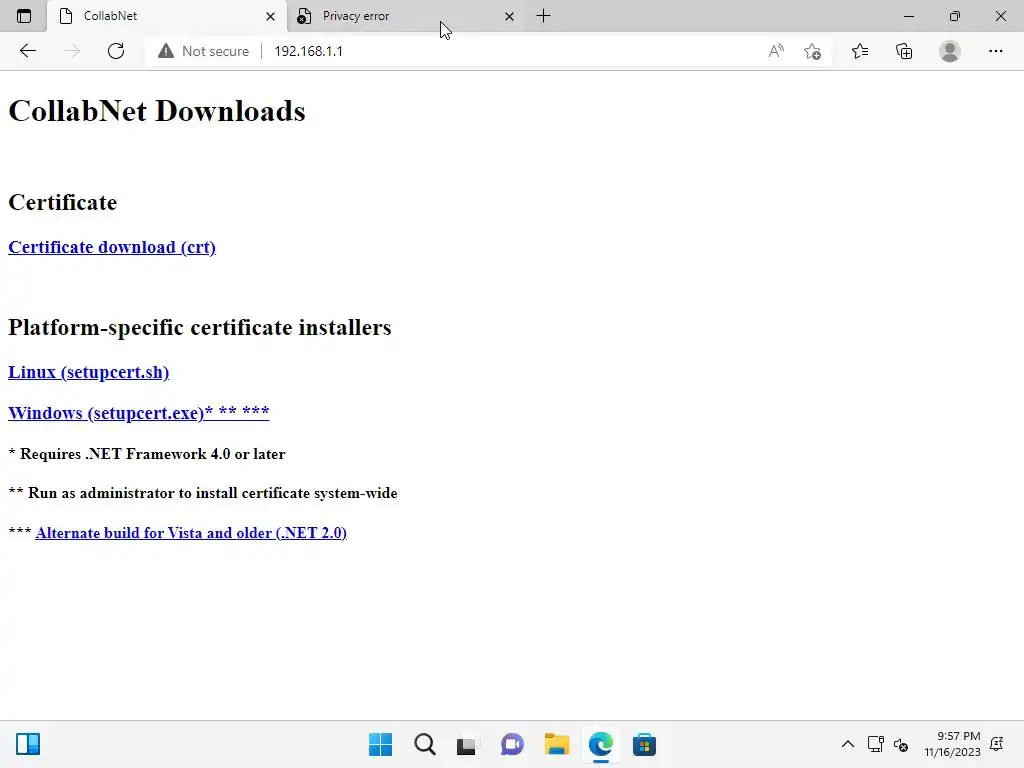Restore down the Edge window
The width and height of the screenshot is (1024, 768).
tap(955, 16)
